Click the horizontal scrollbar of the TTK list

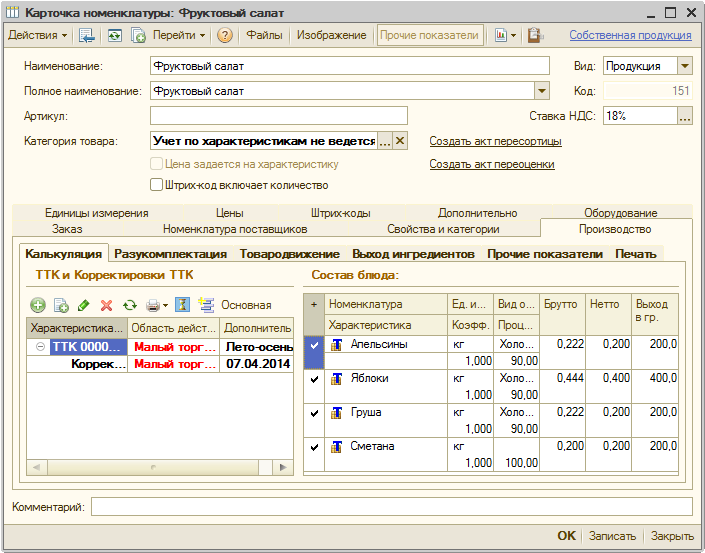point(153,467)
